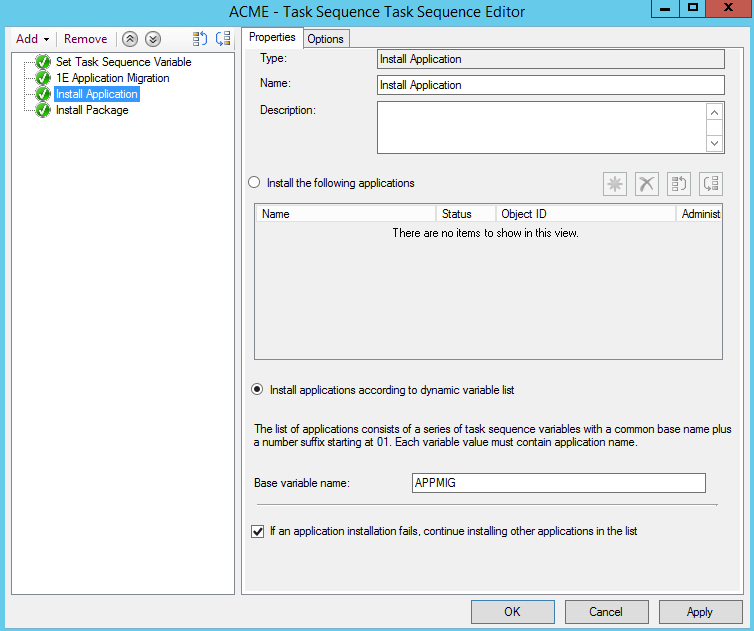Click the collapse all steps double-up arrow
Image resolution: width=754 pixels, height=631 pixels.
pos(130,39)
